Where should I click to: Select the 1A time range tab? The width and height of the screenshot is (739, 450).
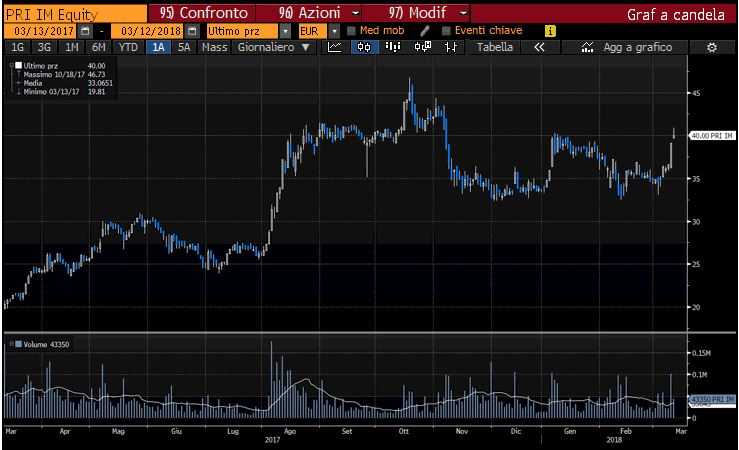[158, 47]
